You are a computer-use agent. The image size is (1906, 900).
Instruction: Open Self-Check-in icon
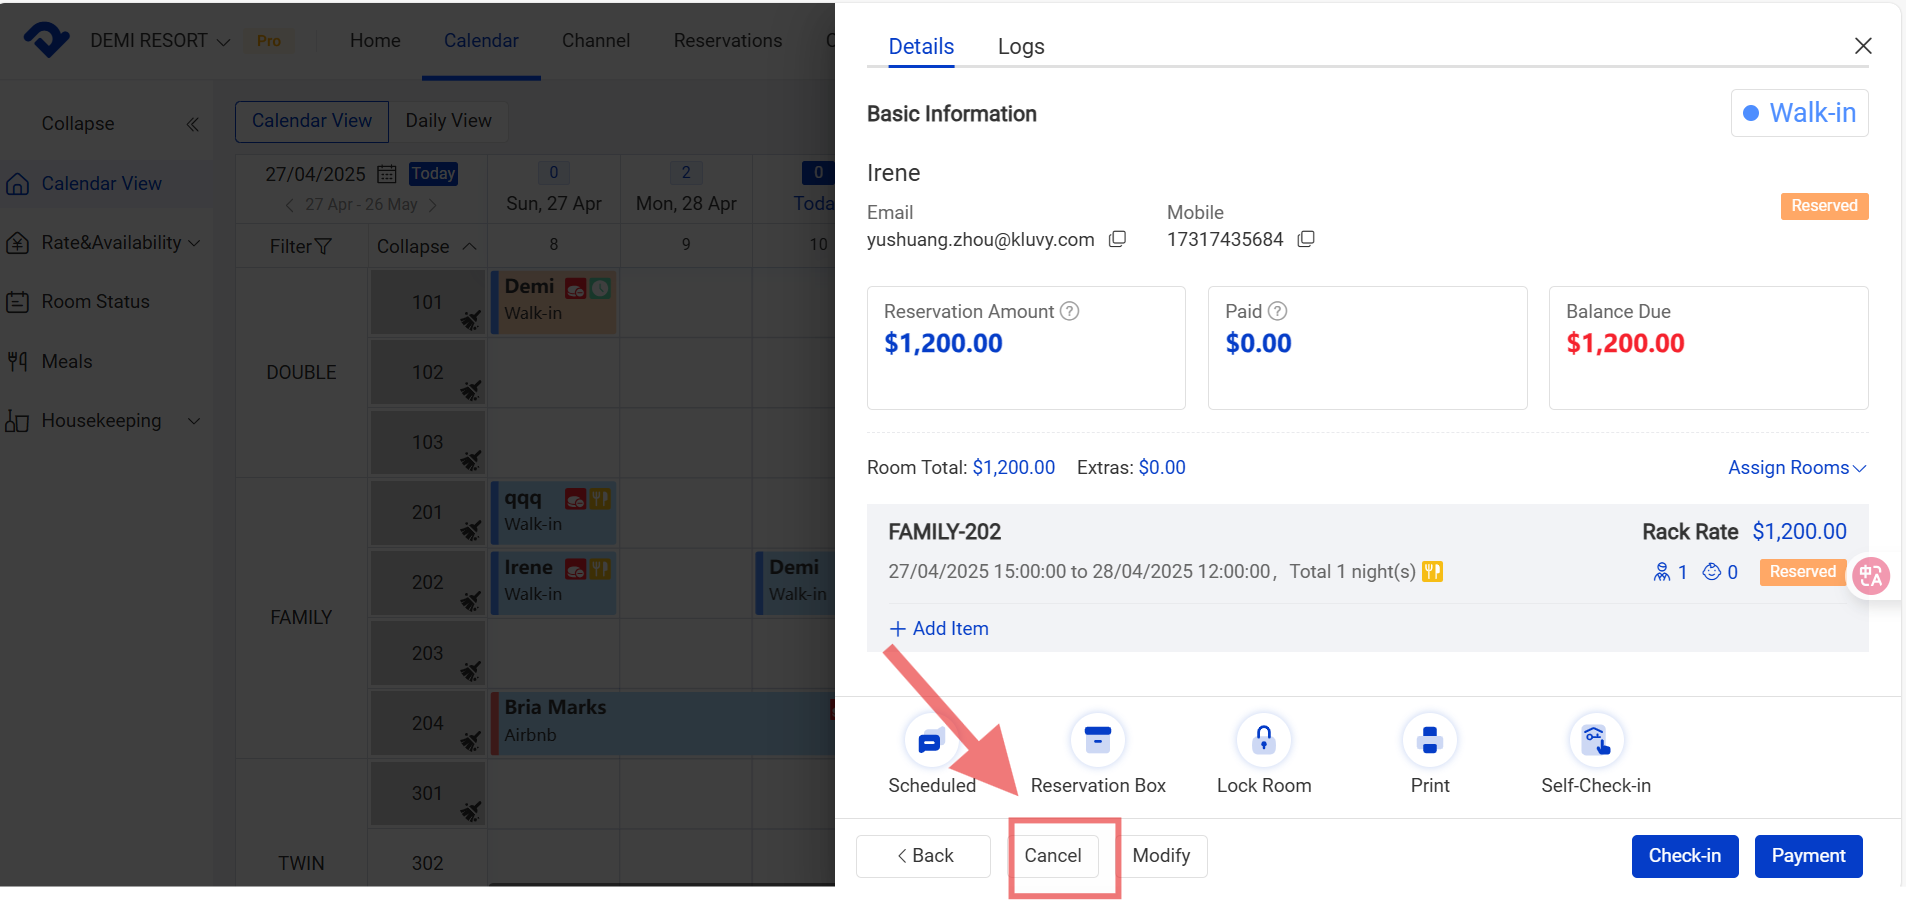[1595, 741]
